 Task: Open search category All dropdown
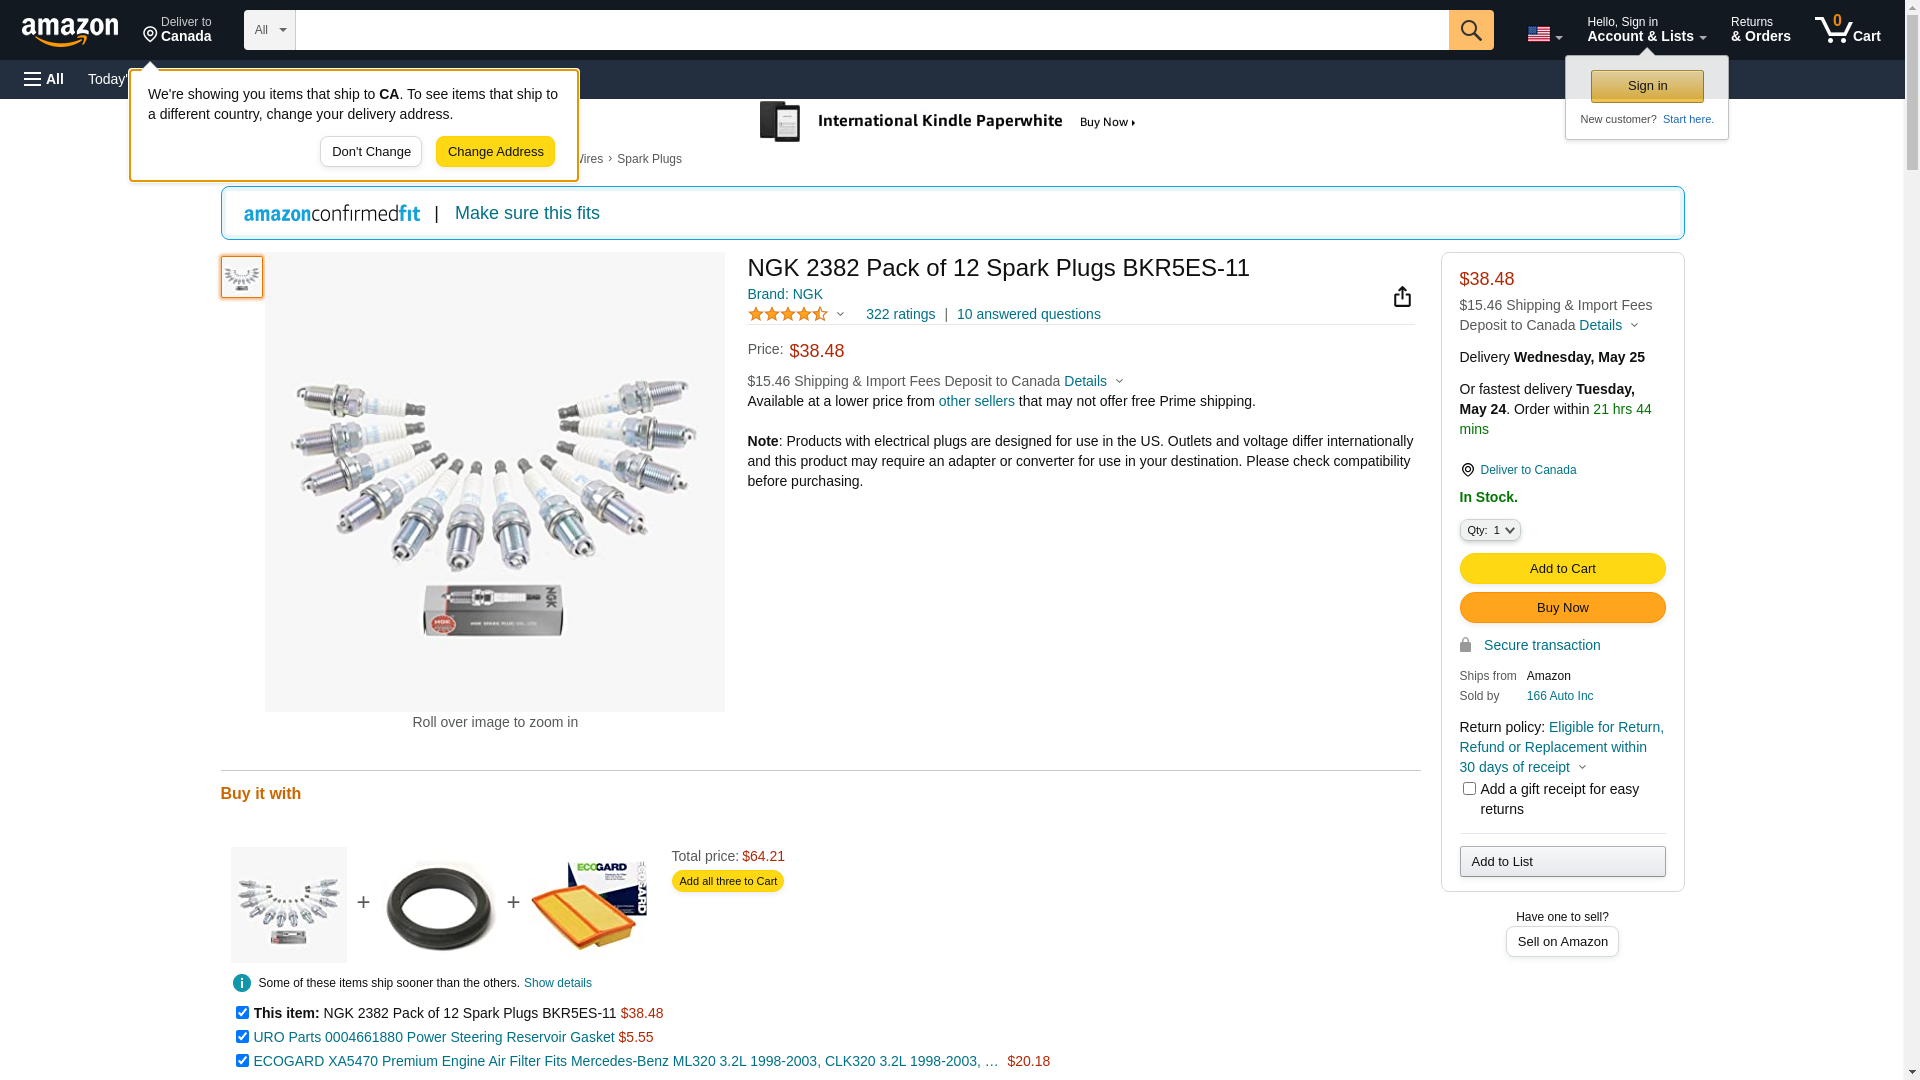270,30
